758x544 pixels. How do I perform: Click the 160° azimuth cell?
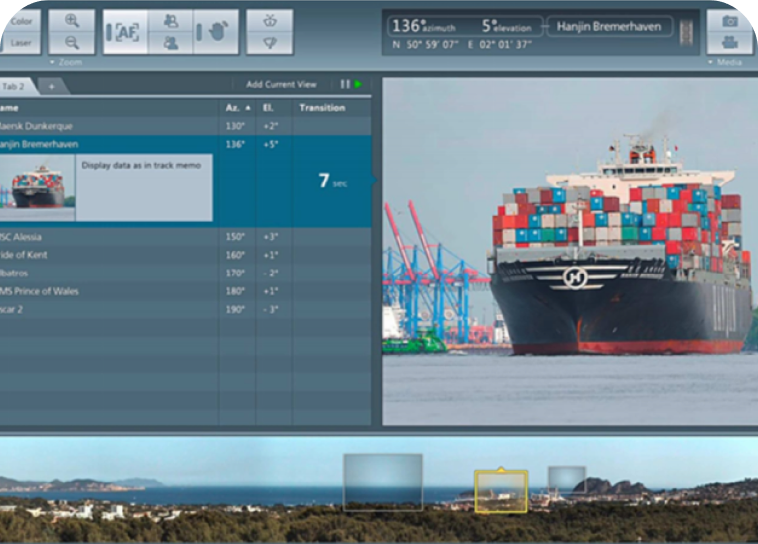(235, 255)
